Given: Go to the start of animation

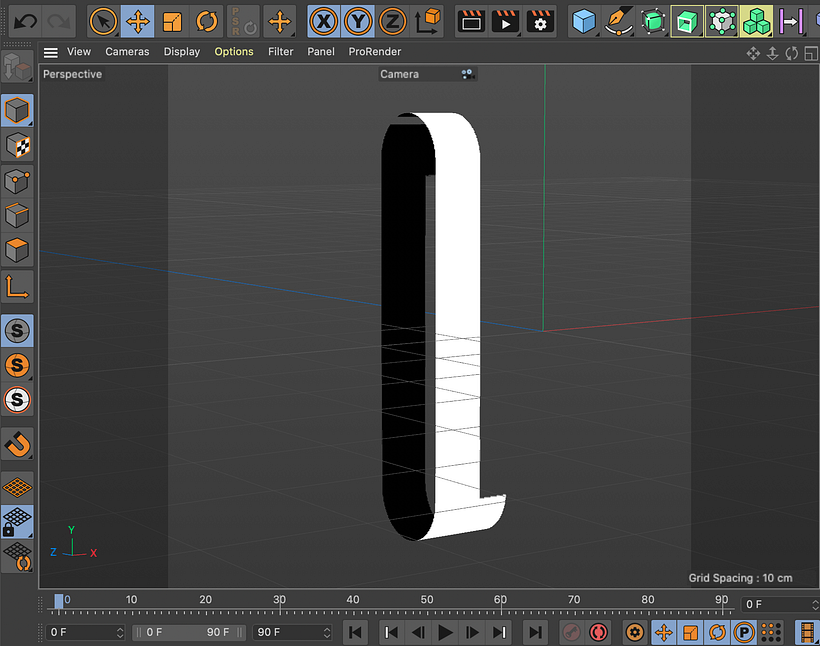Looking at the screenshot, I should 356,632.
